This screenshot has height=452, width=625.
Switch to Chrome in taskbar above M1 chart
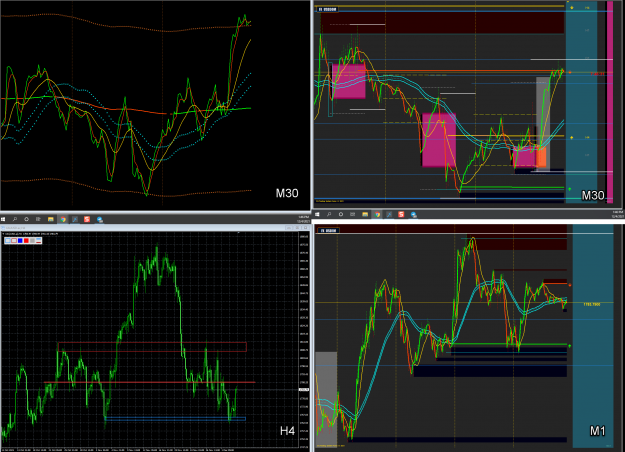377,214
